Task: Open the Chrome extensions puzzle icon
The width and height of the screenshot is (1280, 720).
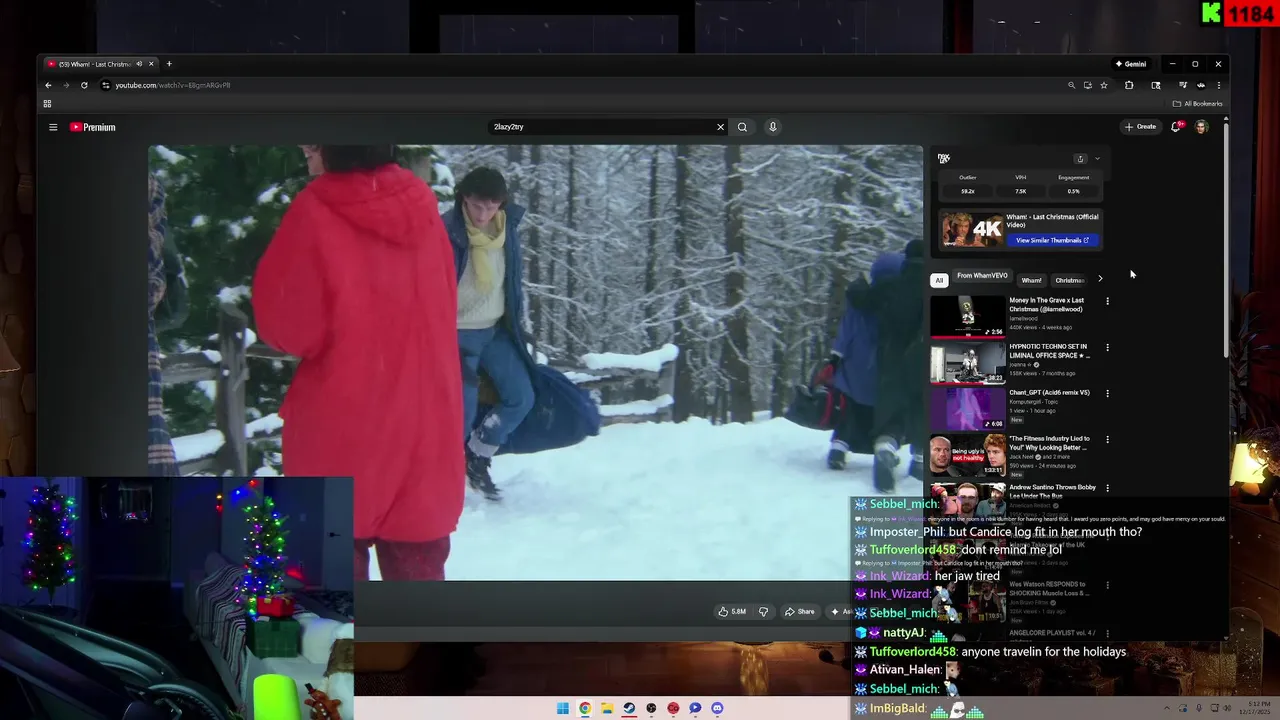Action: pyautogui.click(x=1129, y=85)
